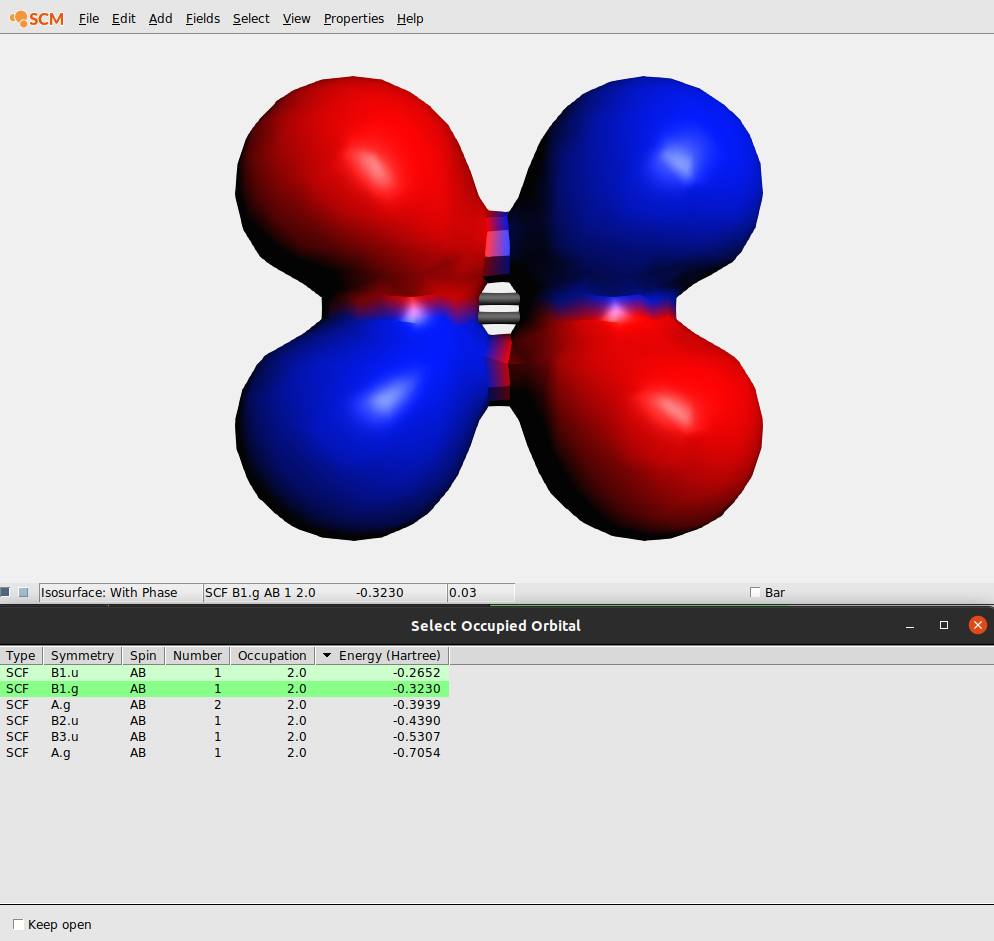Check the Keep open checkbox
Screen dimensions: 994x941
[17, 924]
